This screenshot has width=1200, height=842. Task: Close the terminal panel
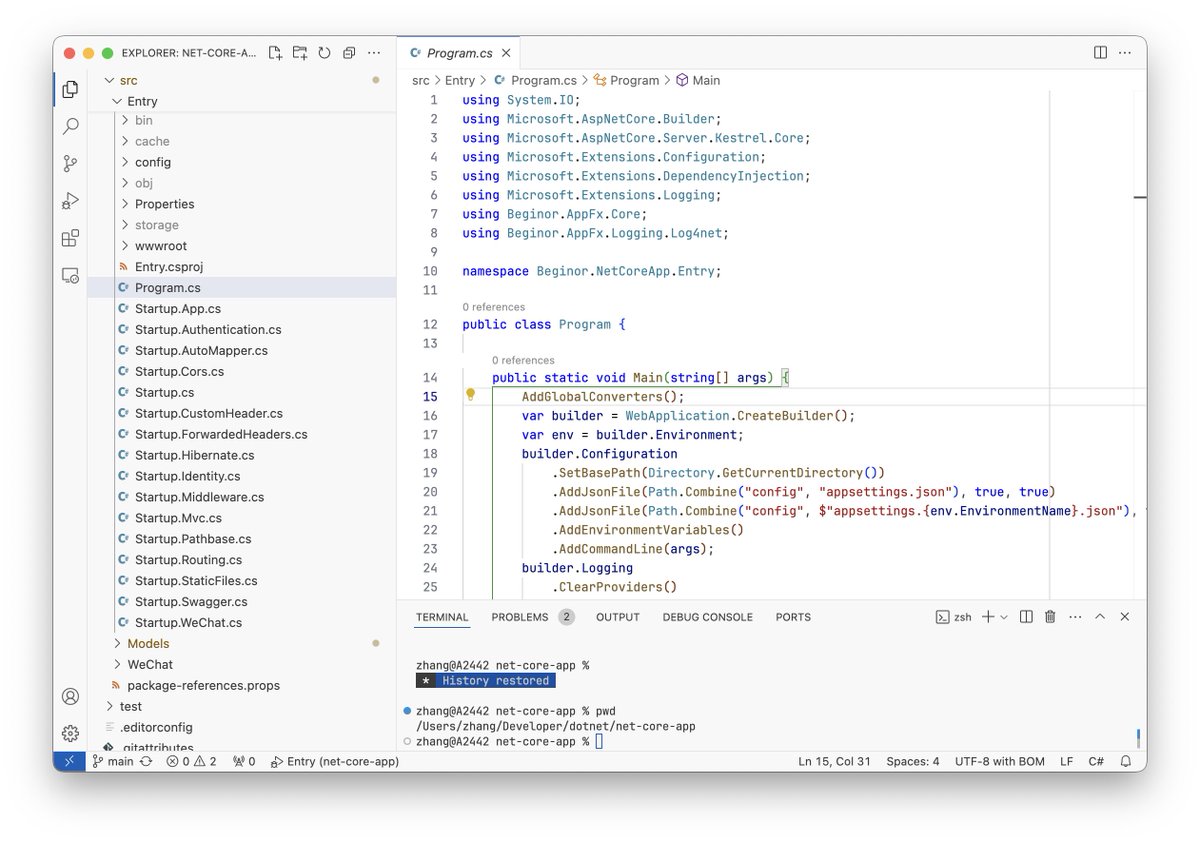[1125, 617]
